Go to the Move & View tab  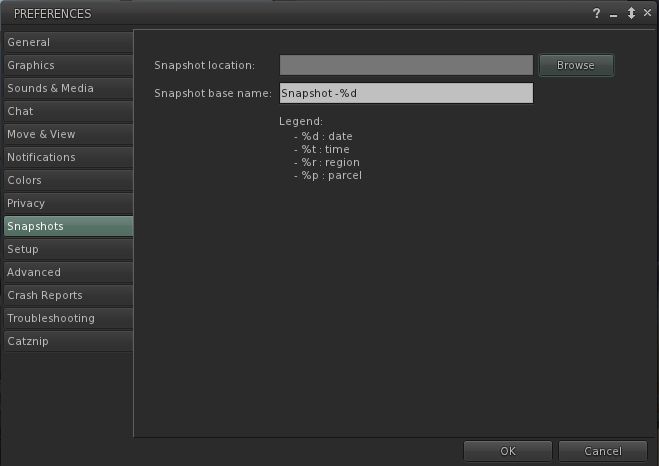click(67, 134)
